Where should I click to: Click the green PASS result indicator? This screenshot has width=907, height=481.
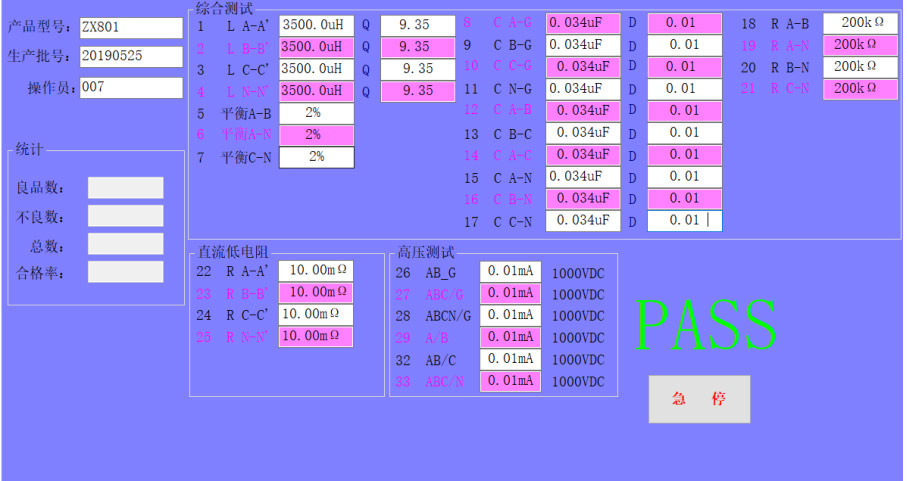point(706,324)
